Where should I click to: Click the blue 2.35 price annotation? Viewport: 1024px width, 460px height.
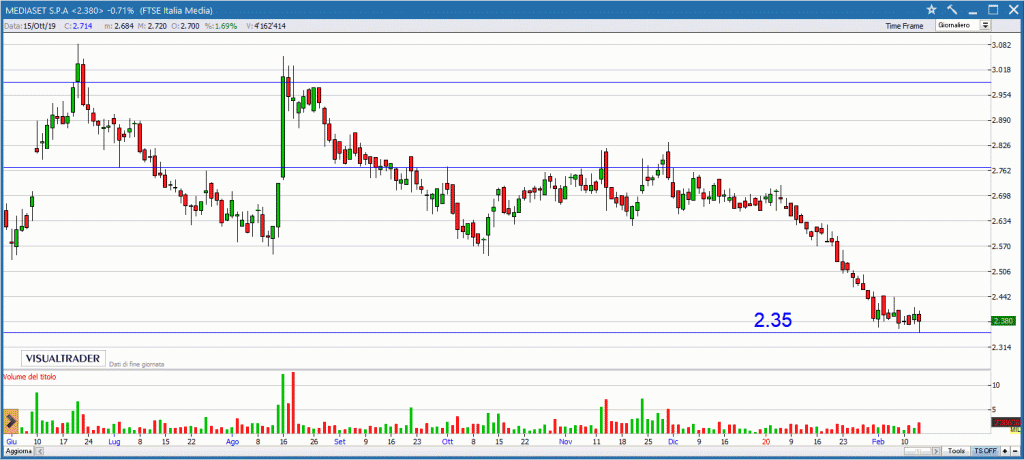pyautogui.click(x=773, y=320)
